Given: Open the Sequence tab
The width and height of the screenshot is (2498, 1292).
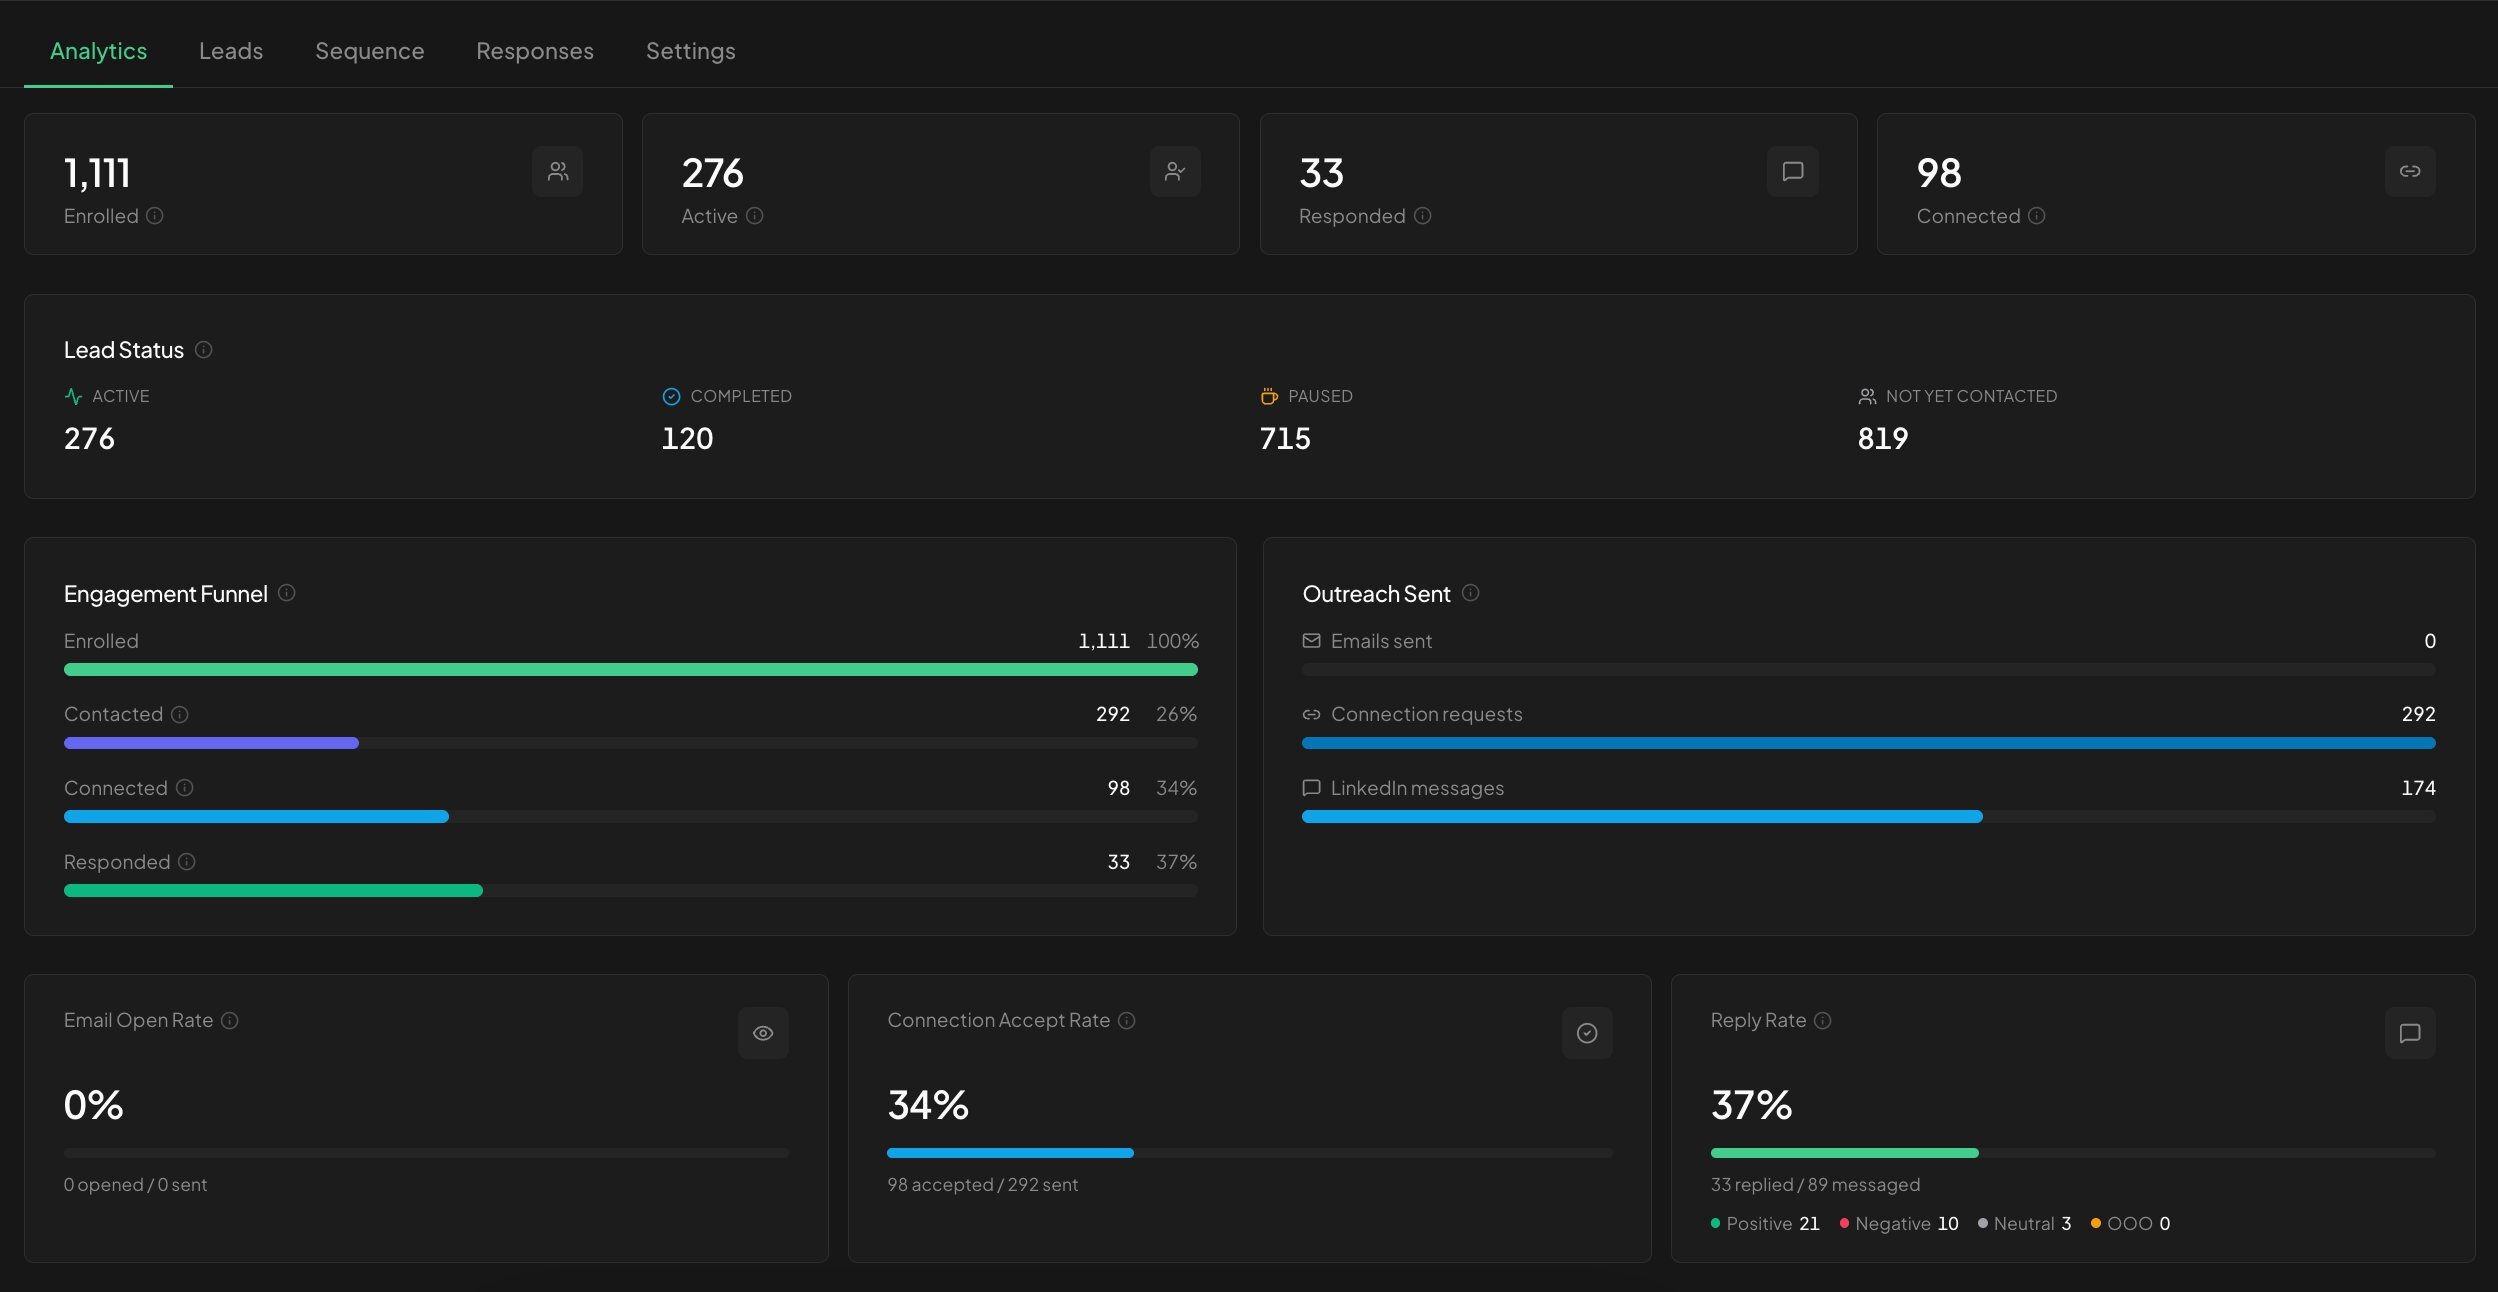Looking at the screenshot, I should 370,51.
